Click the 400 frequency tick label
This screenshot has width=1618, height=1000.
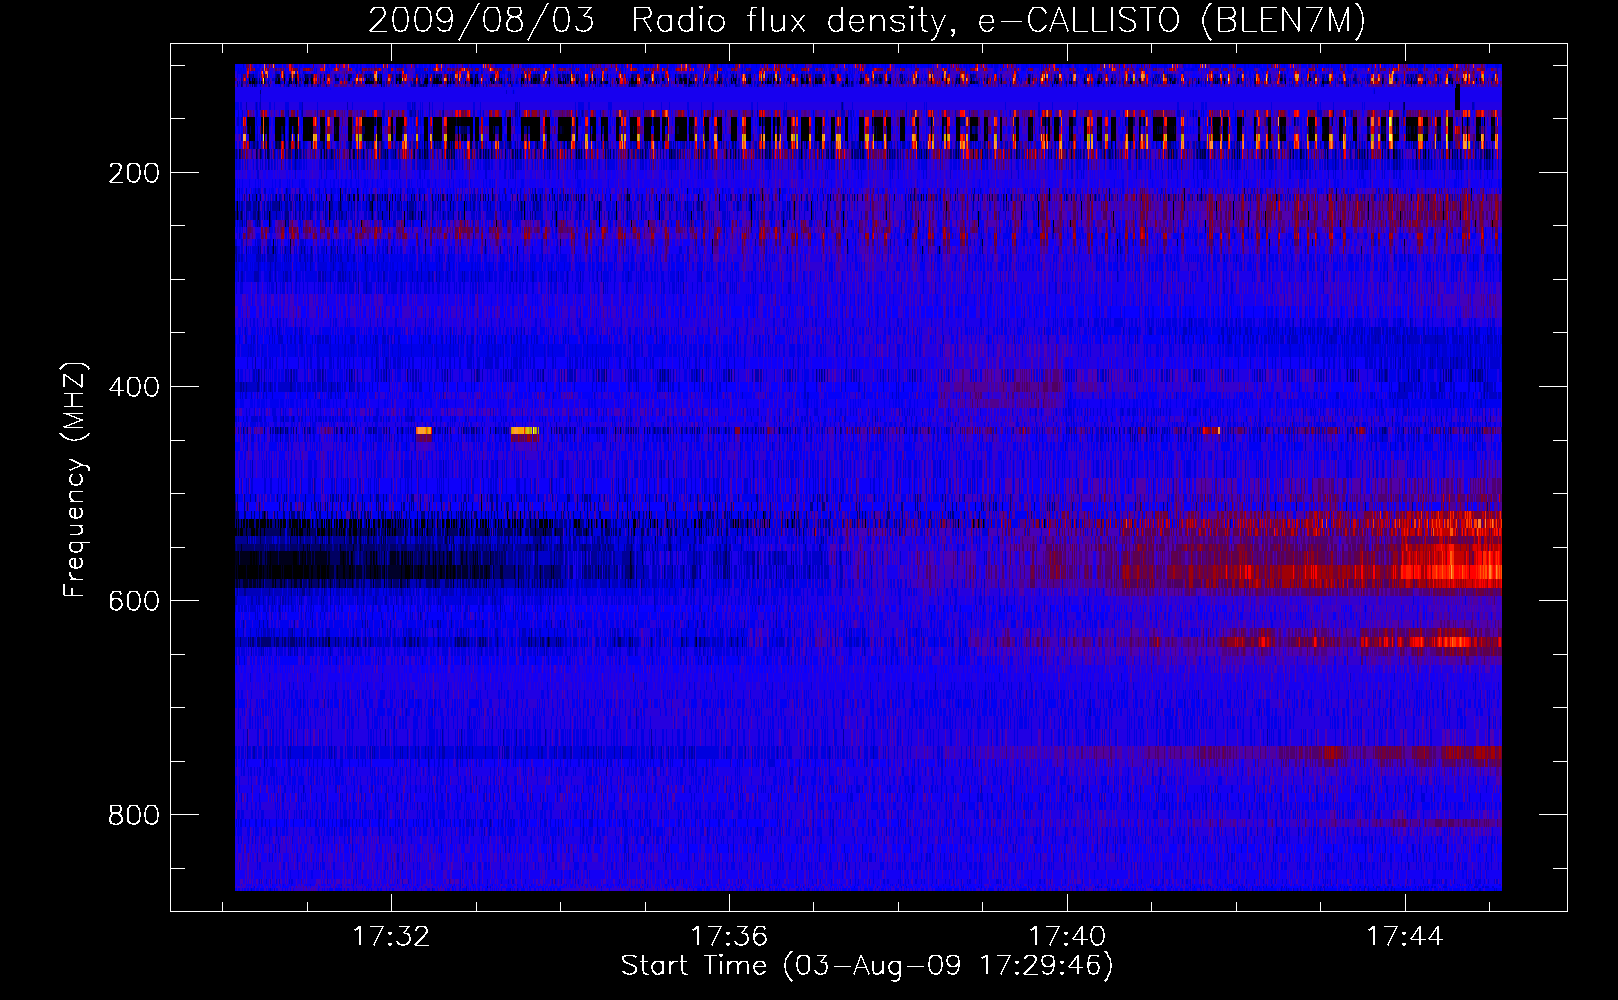134,387
